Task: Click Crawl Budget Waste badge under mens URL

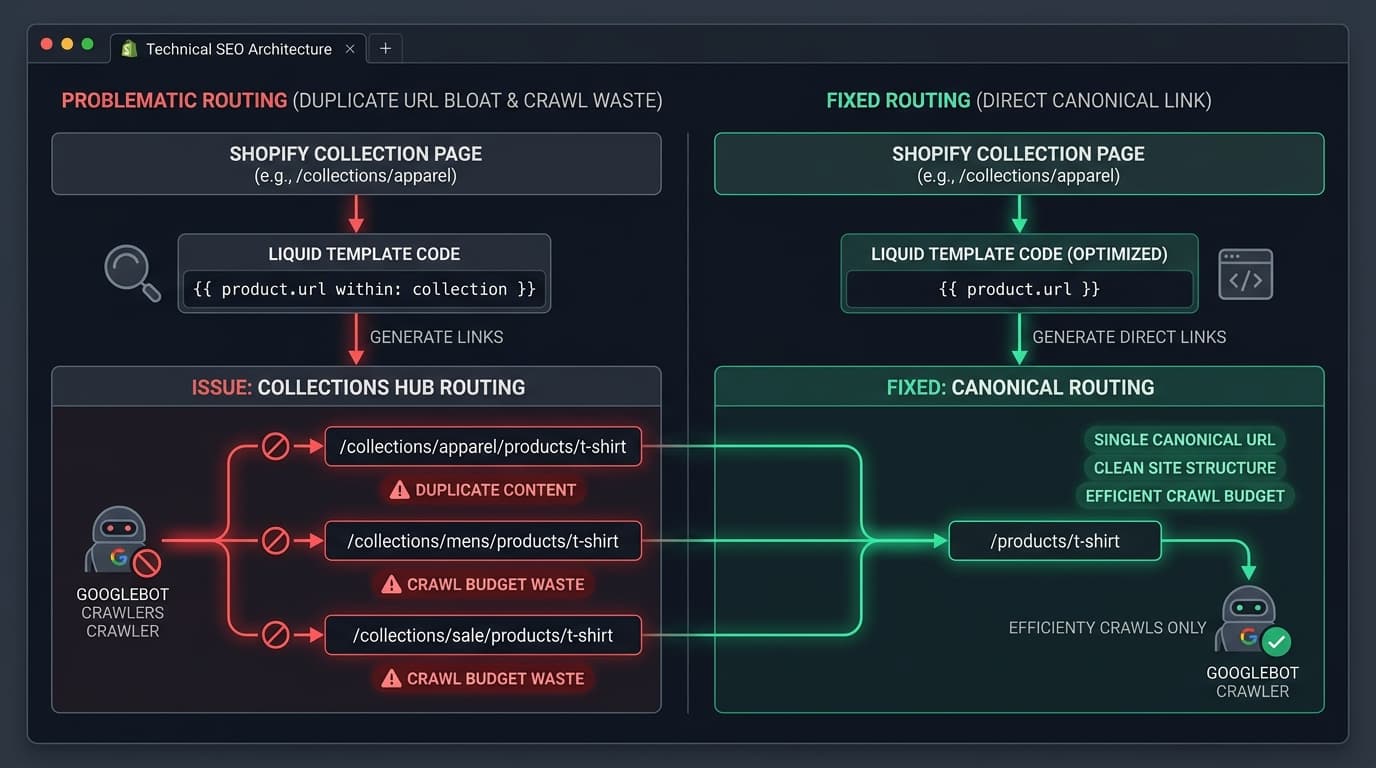Action: (483, 584)
